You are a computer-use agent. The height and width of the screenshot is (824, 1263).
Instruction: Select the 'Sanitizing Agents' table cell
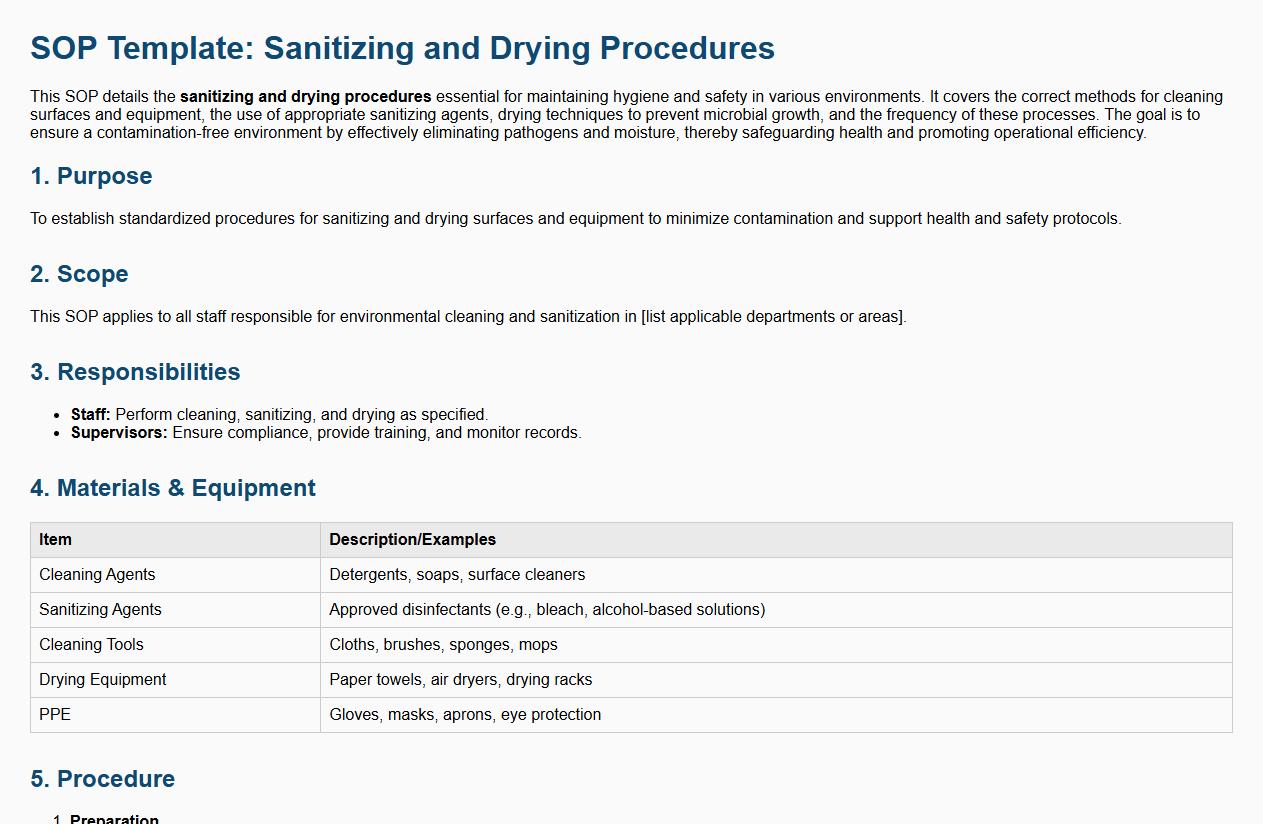click(x=100, y=610)
